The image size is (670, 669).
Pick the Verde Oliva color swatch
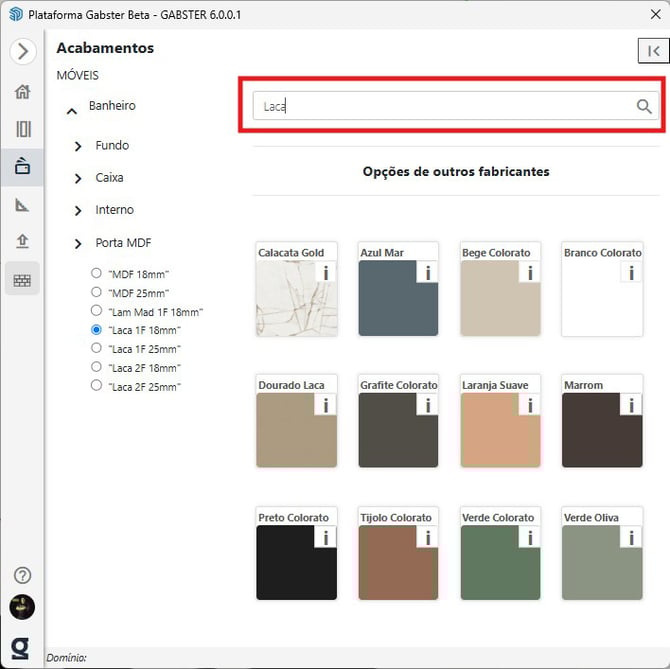(601, 562)
